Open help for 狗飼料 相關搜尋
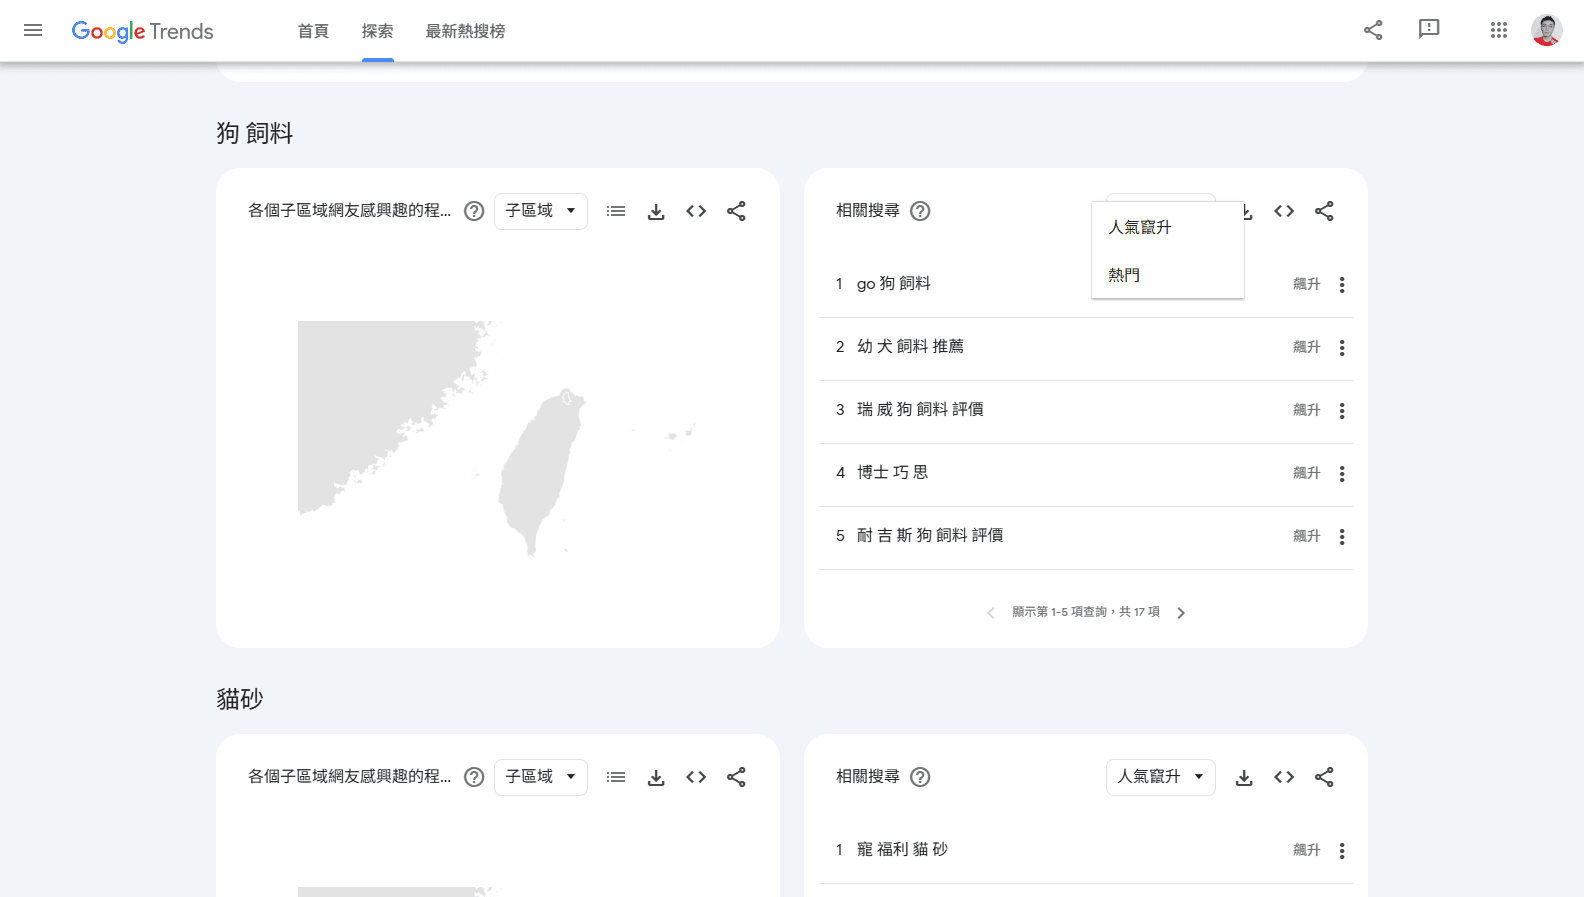The image size is (1584, 897). tap(921, 211)
